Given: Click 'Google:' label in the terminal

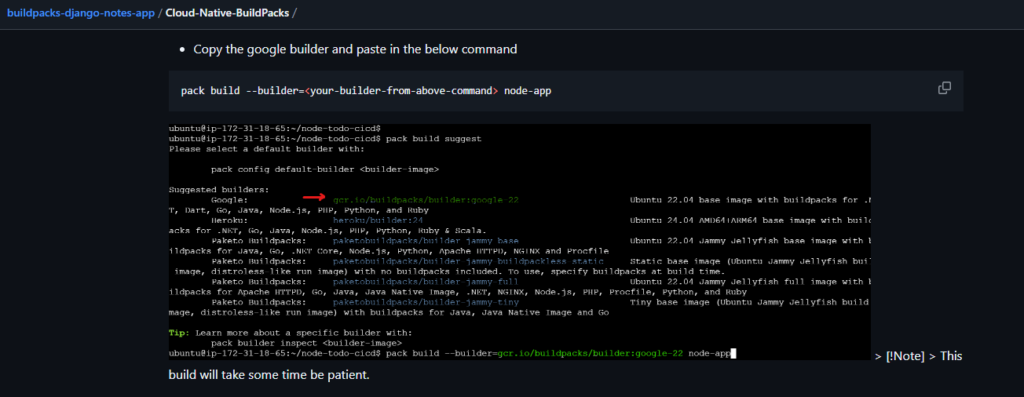Looking at the screenshot, I should point(229,199).
